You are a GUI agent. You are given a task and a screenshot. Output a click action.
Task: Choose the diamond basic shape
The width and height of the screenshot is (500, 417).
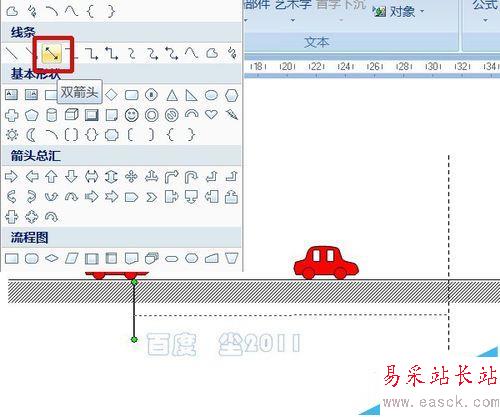111,95
